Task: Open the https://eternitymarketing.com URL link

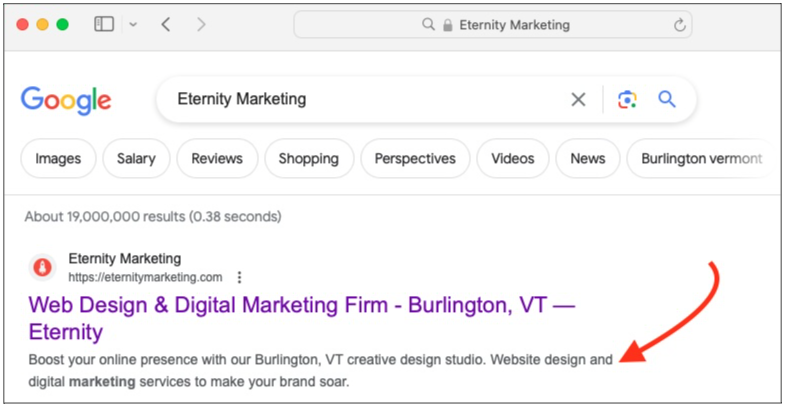Action: pos(145,277)
